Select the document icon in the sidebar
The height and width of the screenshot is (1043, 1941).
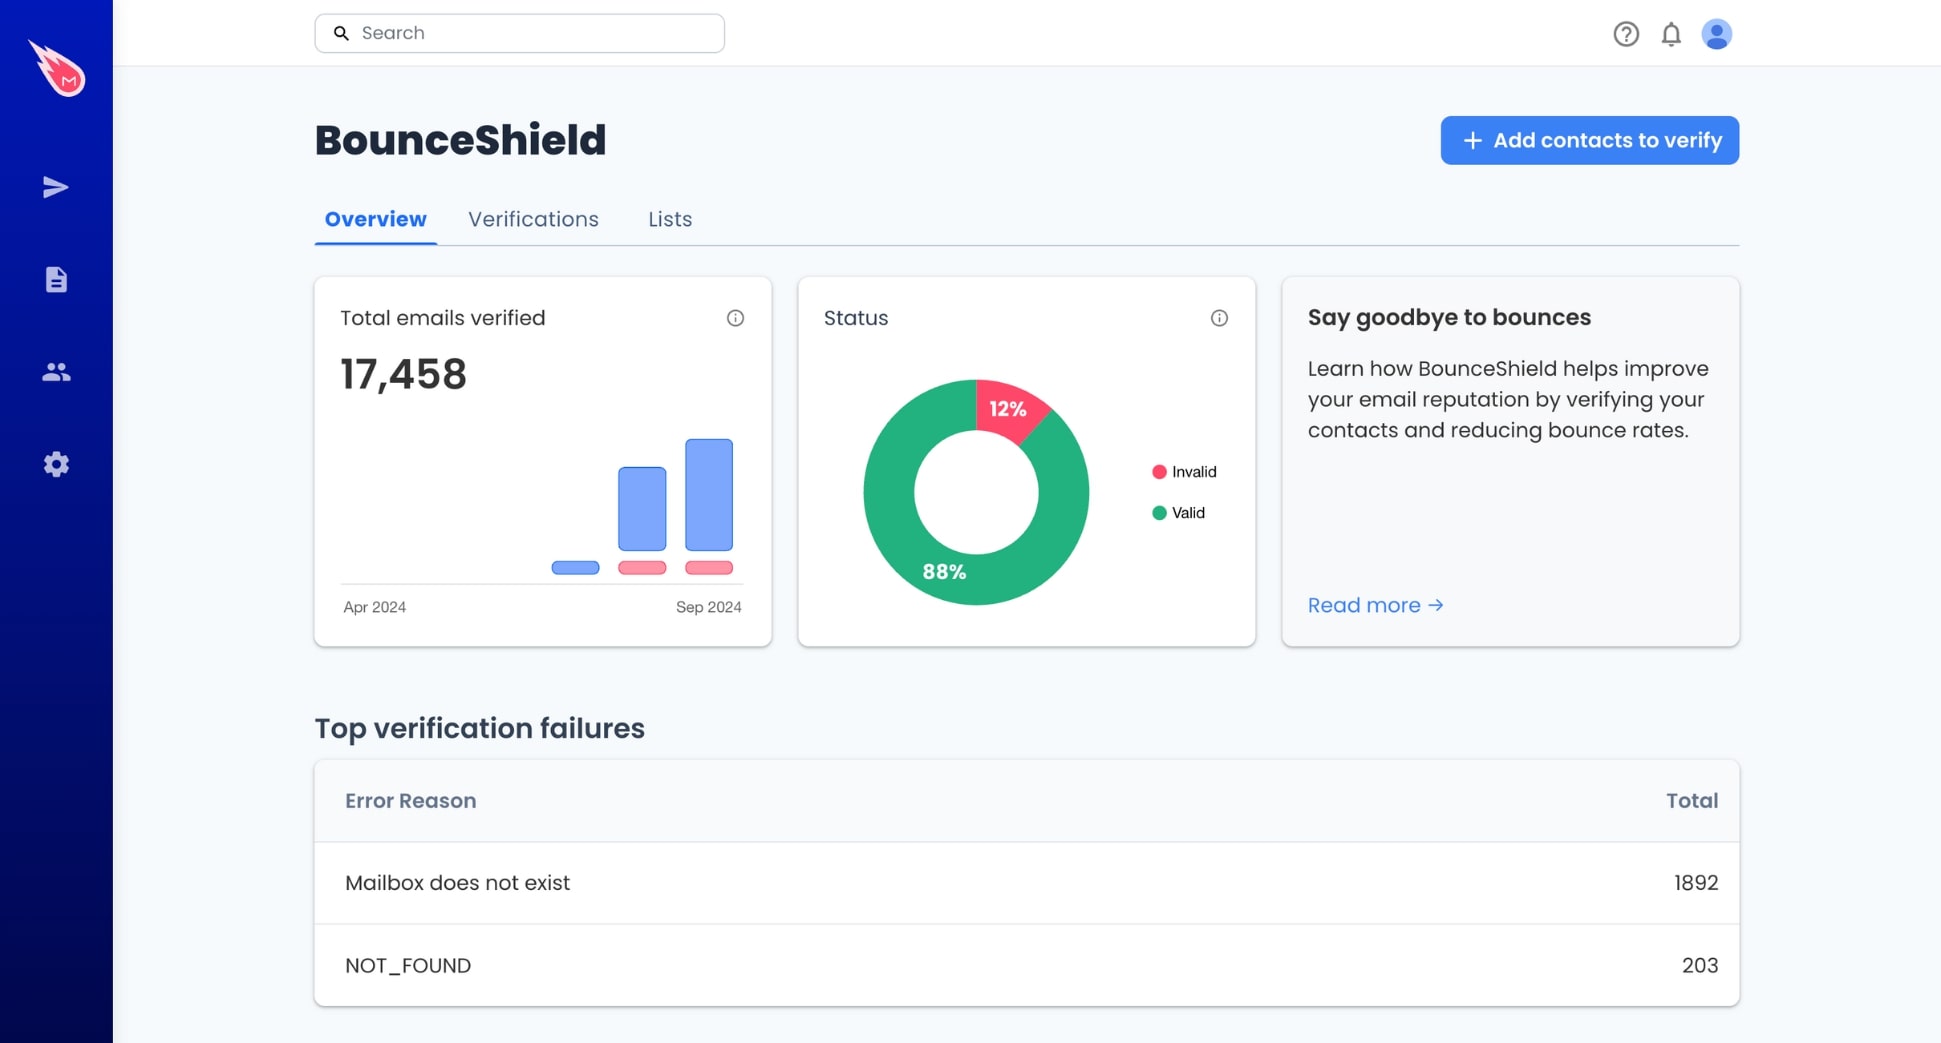[x=56, y=280]
